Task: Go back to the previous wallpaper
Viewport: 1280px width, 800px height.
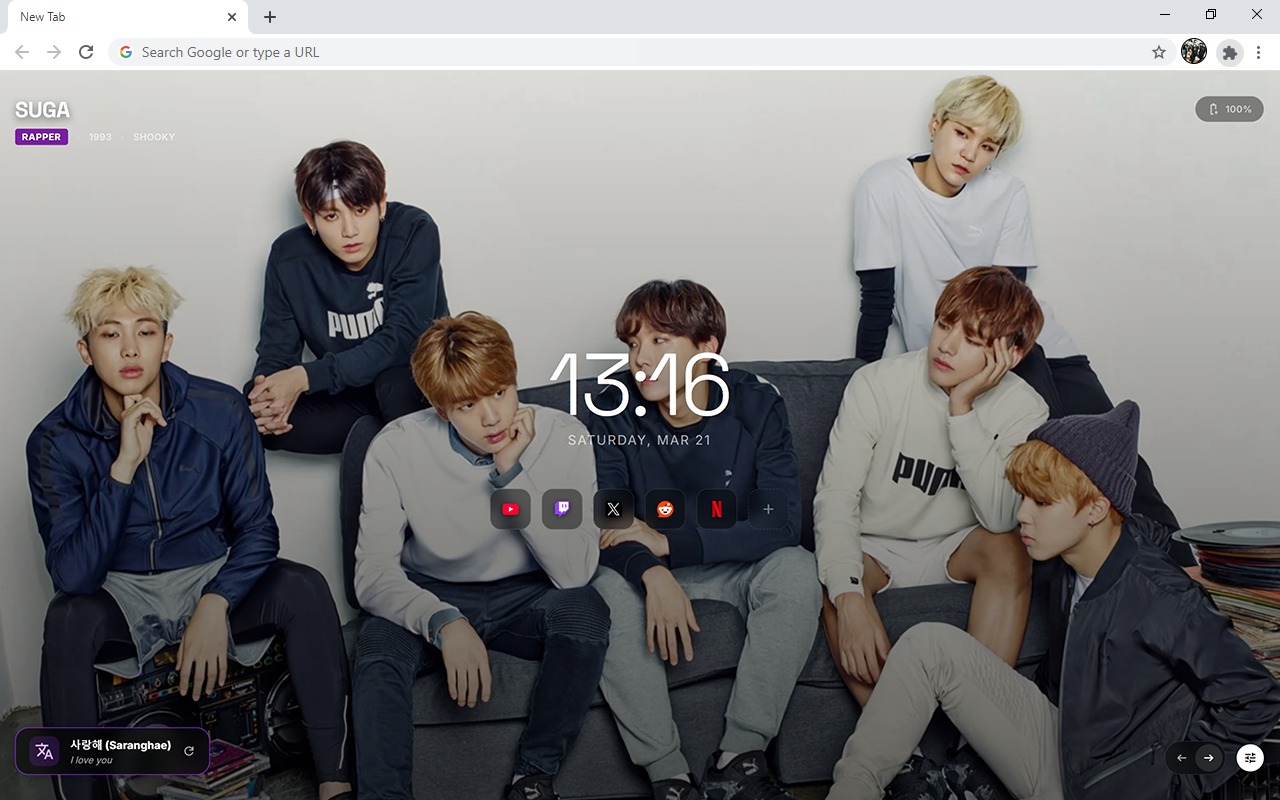Action: tap(1181, 758)
